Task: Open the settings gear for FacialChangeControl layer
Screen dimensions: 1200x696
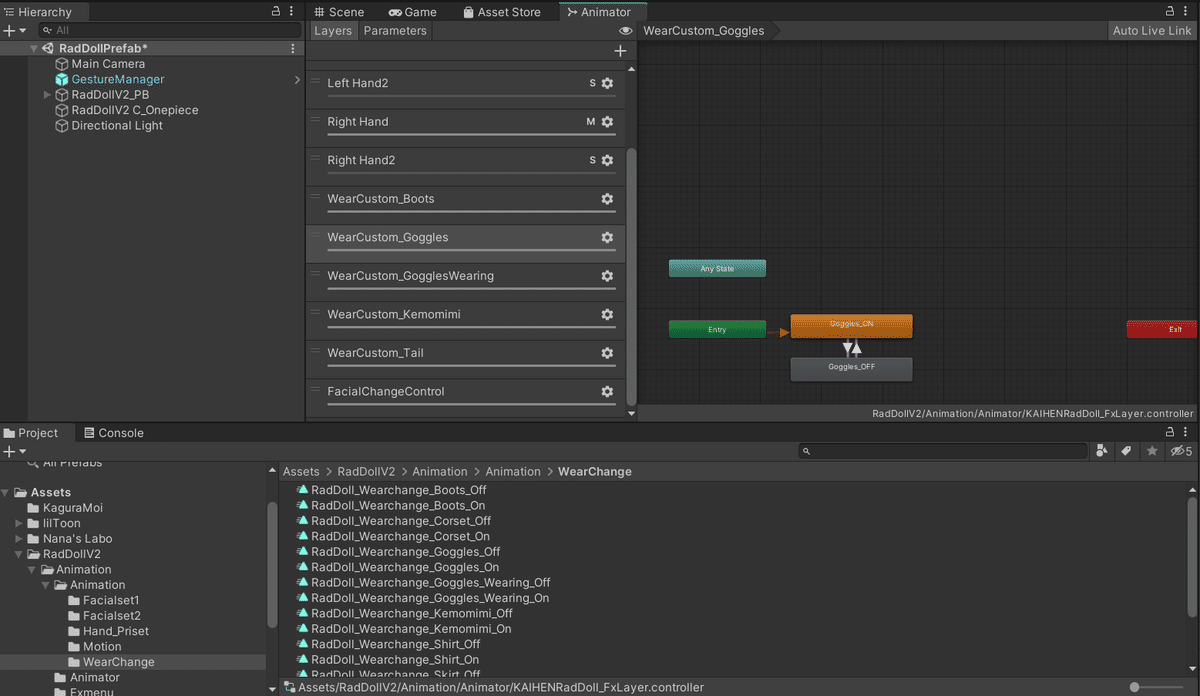Action: [x=607, y=392]
